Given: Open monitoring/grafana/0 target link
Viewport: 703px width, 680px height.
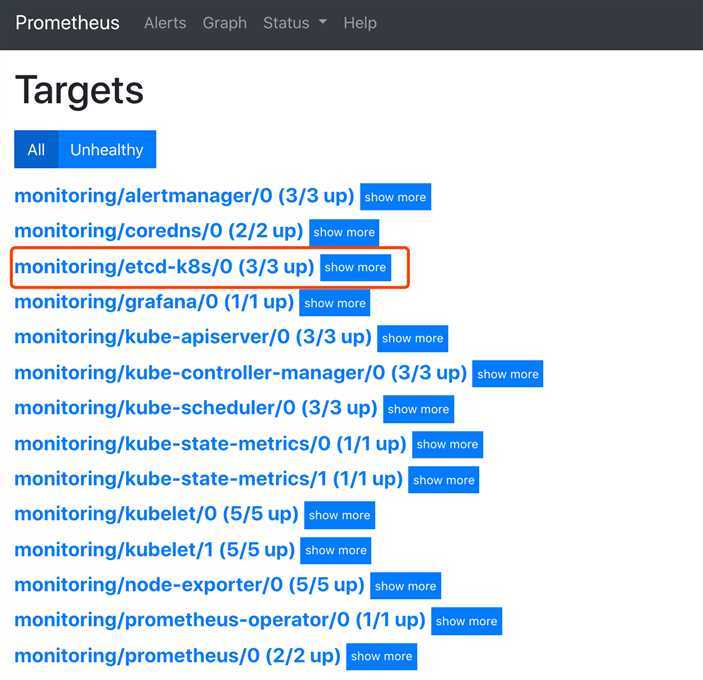Looking at the screenshot, I should tap(154, 302).
